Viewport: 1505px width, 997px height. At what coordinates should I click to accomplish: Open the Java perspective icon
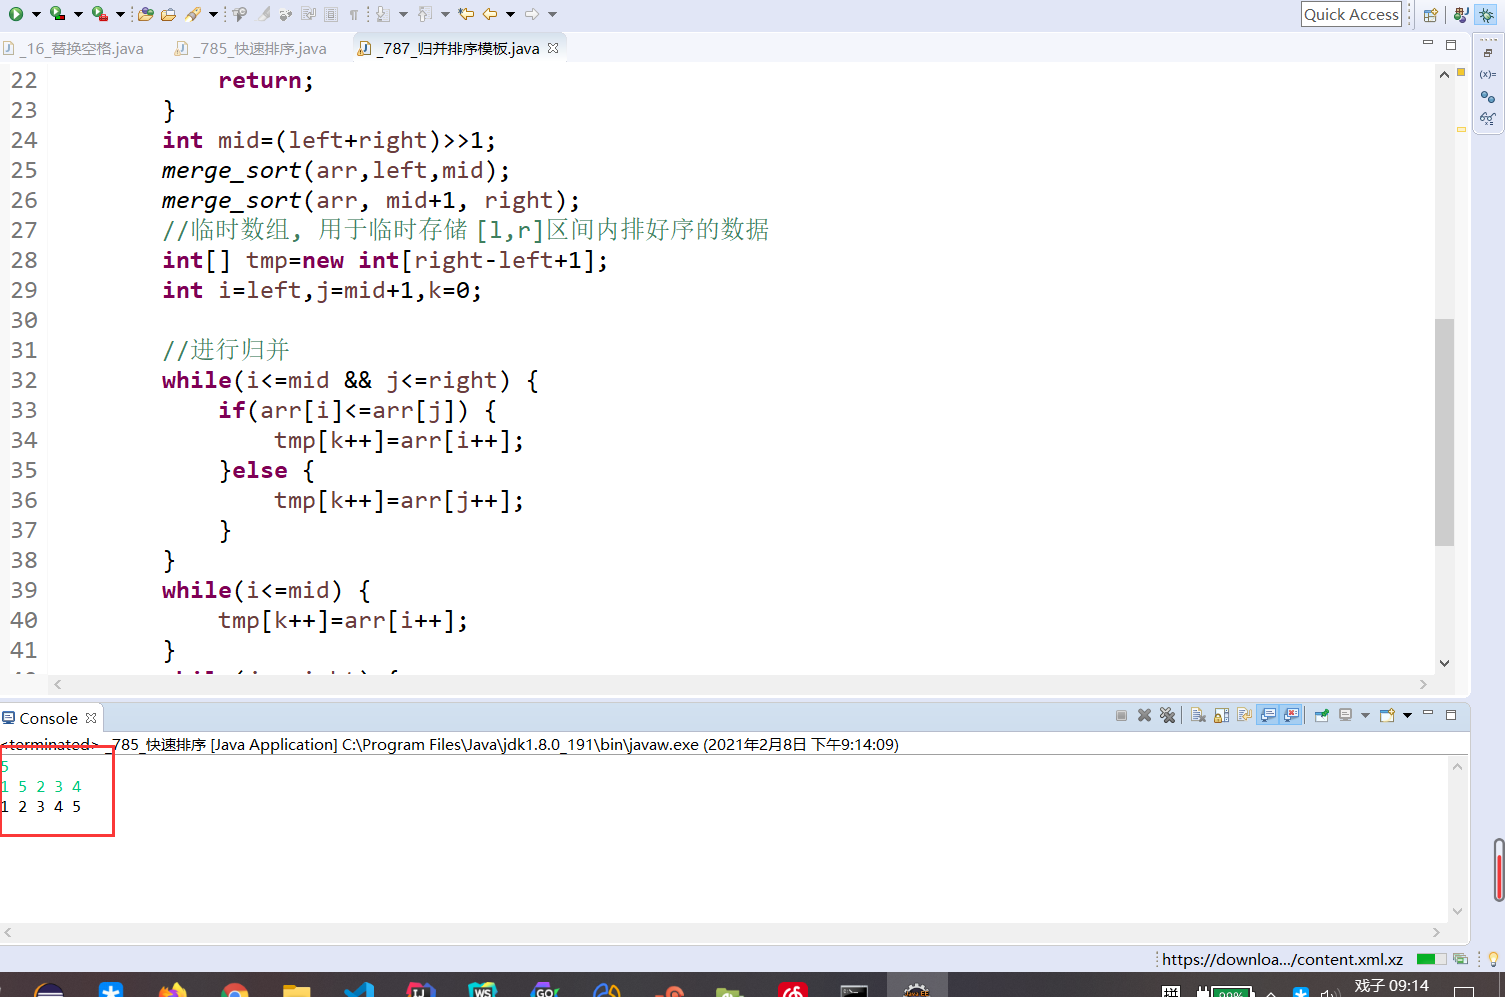click(x=1461, y=15)
